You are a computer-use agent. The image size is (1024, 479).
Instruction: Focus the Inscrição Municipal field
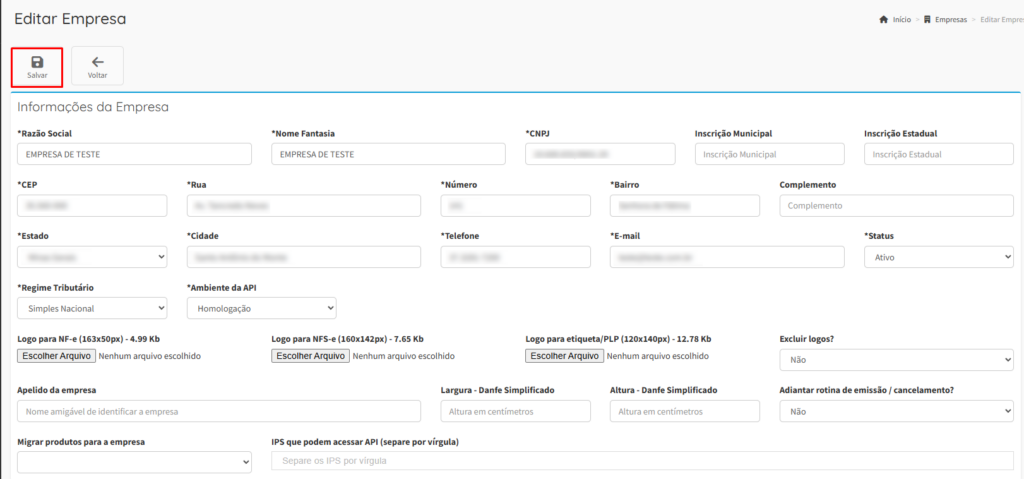pyautogui.click(x=769, y=154)
